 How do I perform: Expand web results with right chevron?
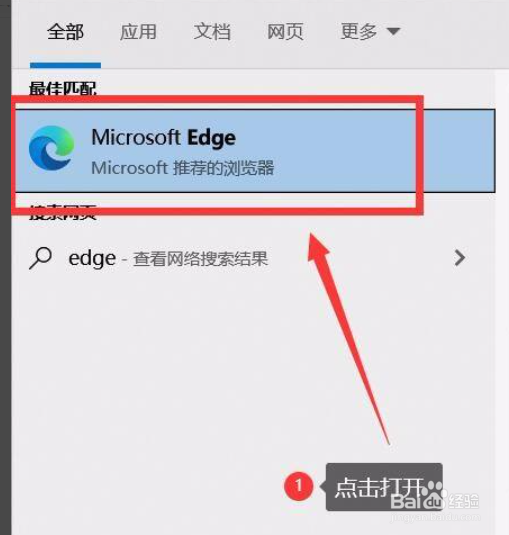point(460,258)
